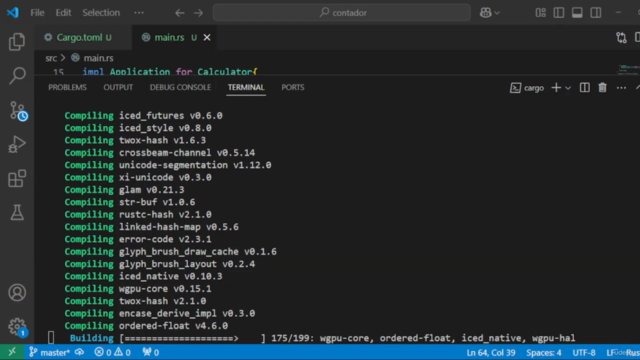Kill the terminal with trash icon
640x360 pixels.
click(602, 88)
